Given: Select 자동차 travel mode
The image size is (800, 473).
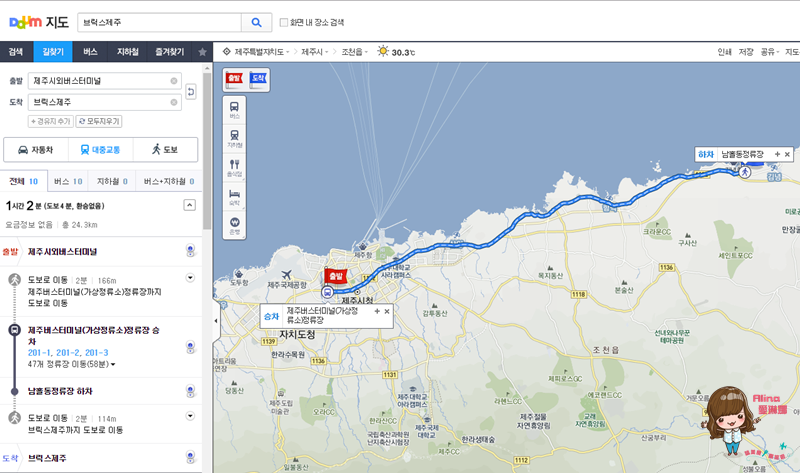Looking at the screenshot, I should click(36, 150).
